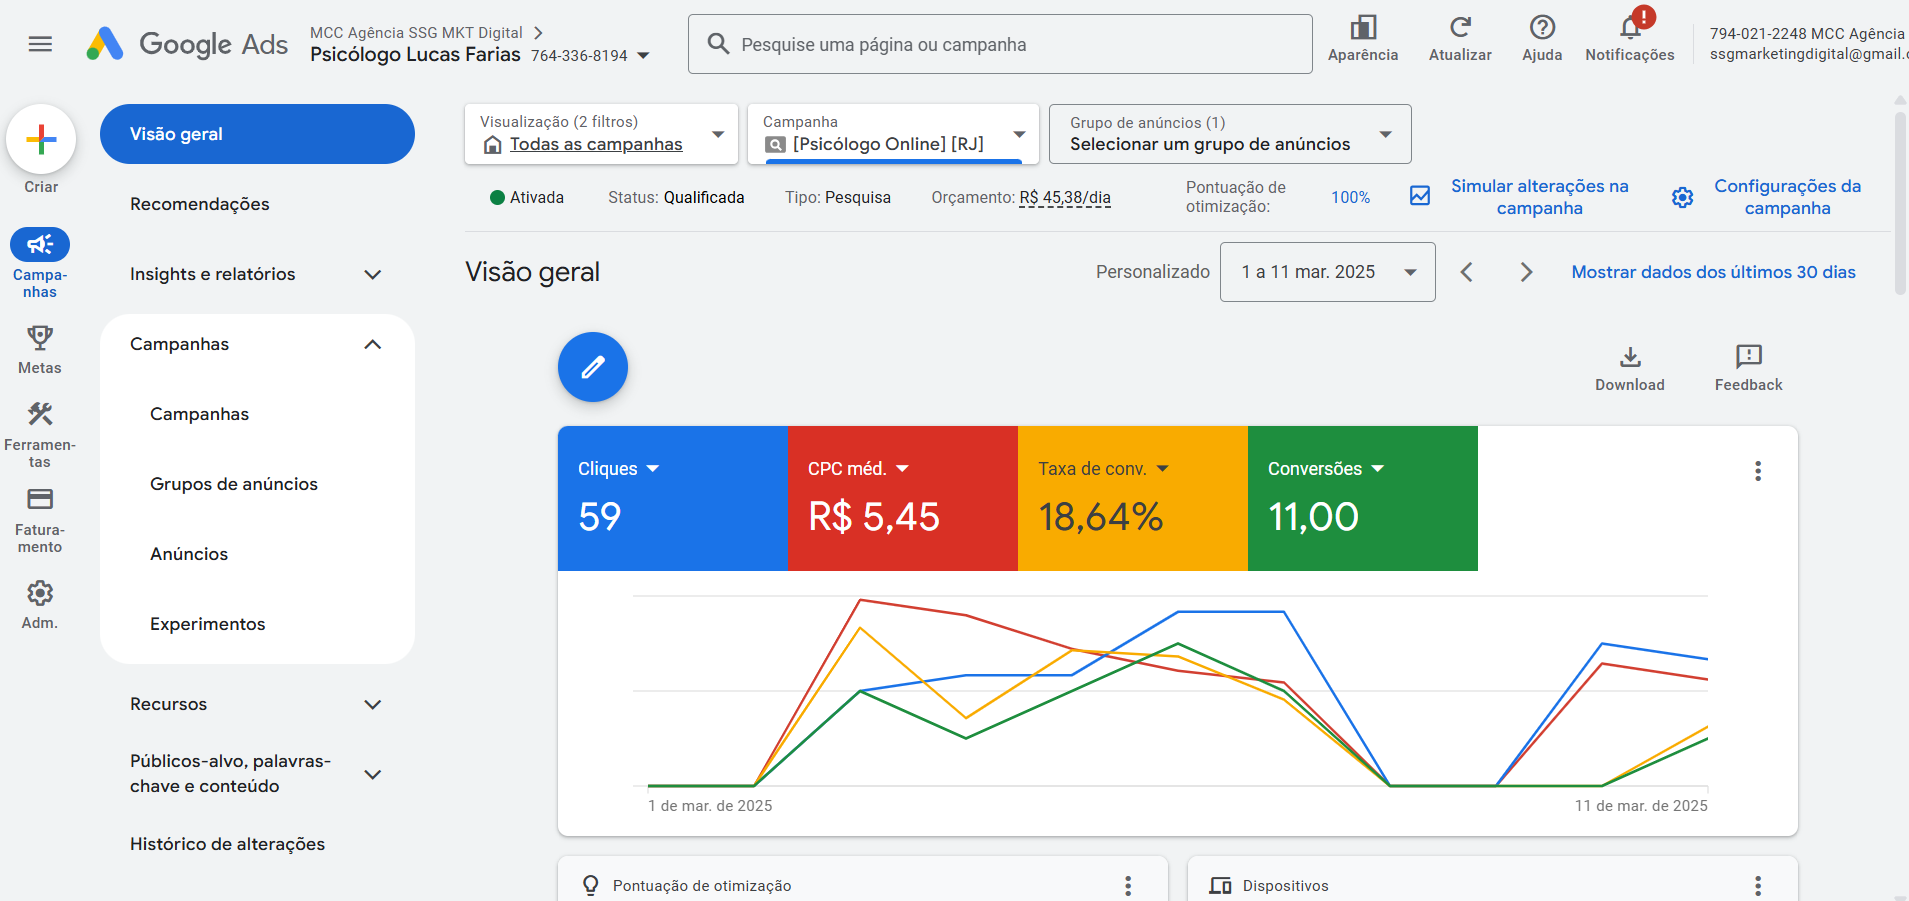Go to next date range arrow
Screen dimensions: 1909x901
click(x=1526, y=272)
